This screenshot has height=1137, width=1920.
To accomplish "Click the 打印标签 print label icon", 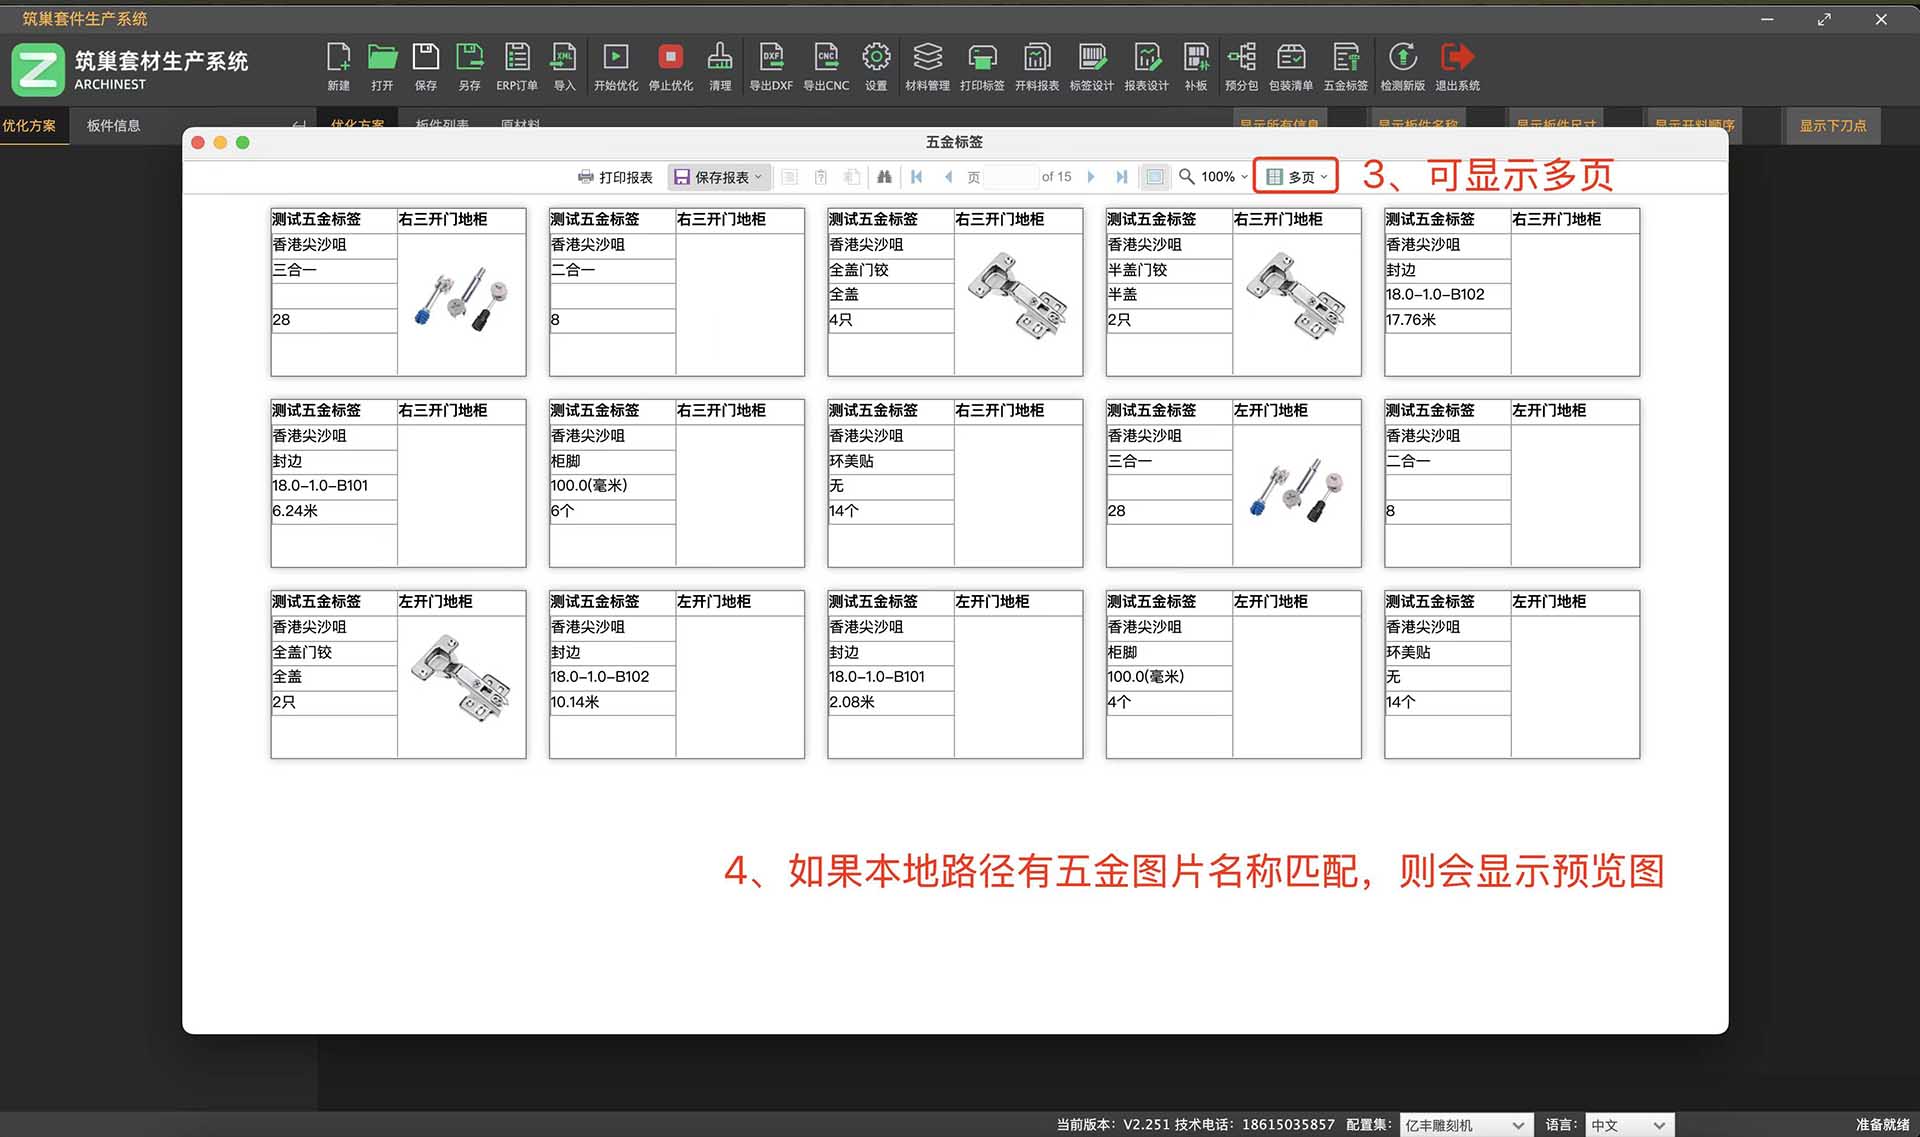I will pyautogui.click(x=982, y=67).
